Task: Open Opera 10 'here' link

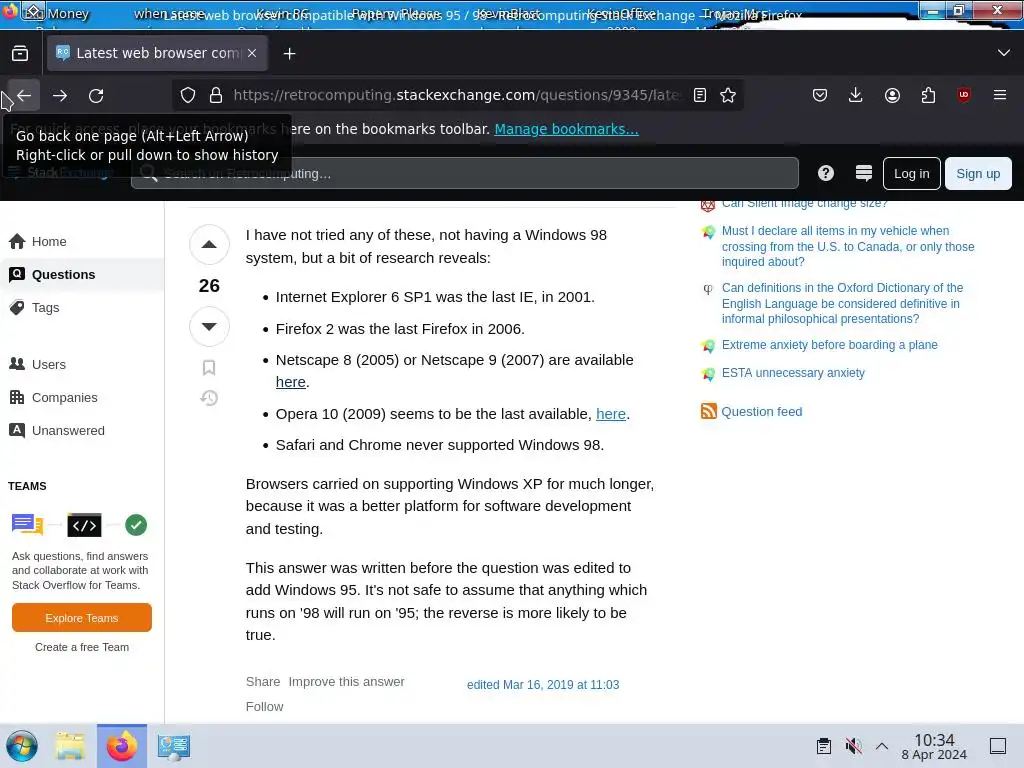Action: click(x=611, y=414)
